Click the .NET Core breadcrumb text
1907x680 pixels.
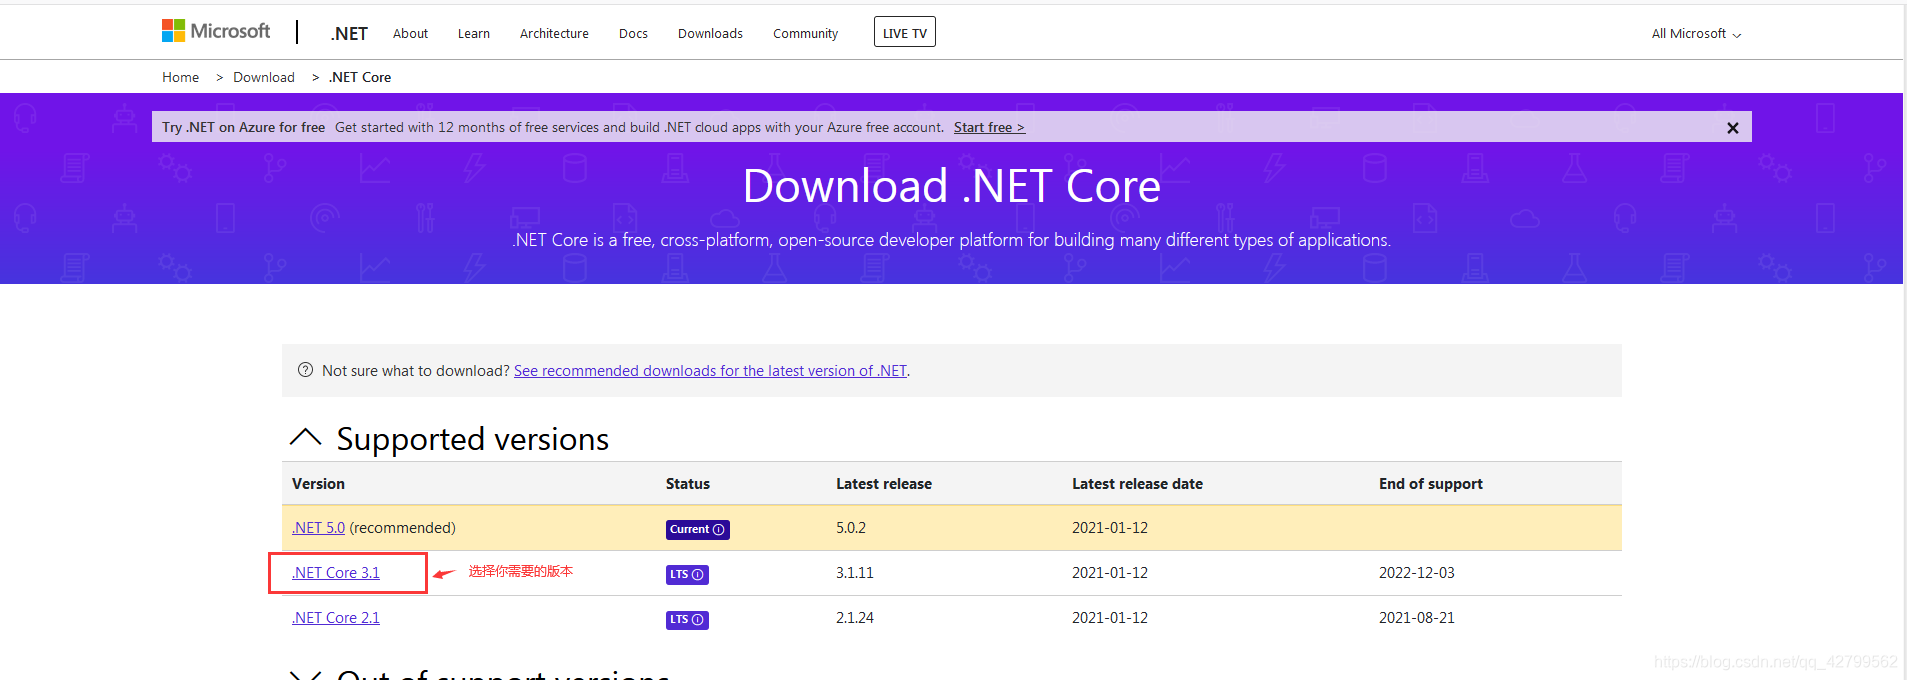pyautogui.click(x=360, y=77)
